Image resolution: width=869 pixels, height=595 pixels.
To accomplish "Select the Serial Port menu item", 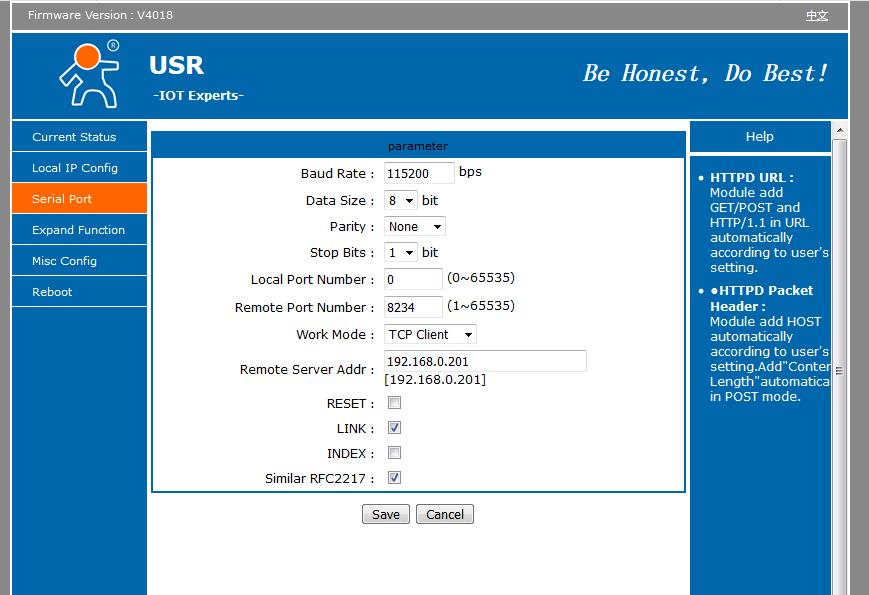I will (79, 198).
